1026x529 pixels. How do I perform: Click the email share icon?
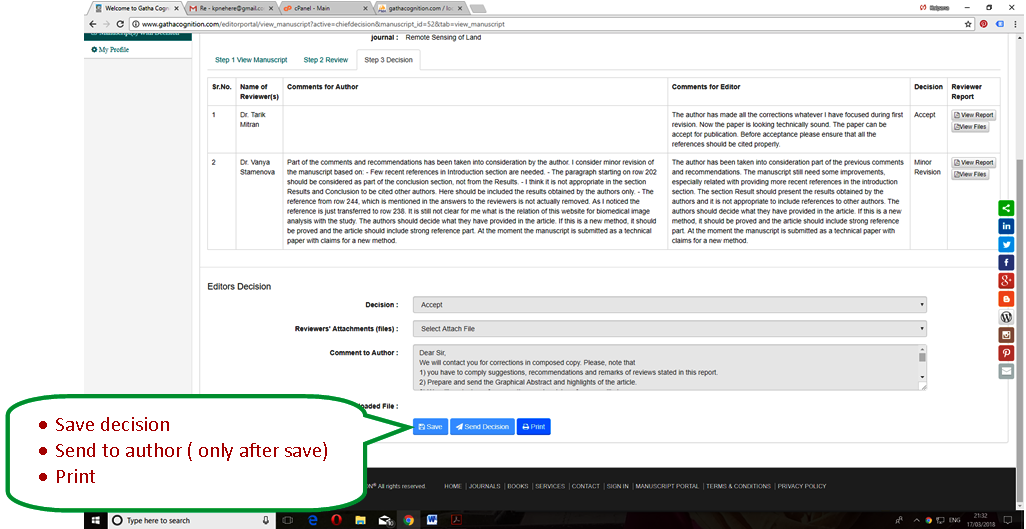coord(1006,371)
